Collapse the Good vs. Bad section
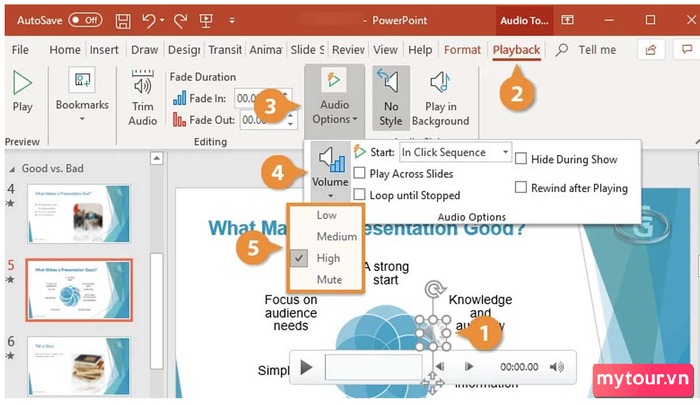This screenshot has width=700, height=405. pos(12,169)
